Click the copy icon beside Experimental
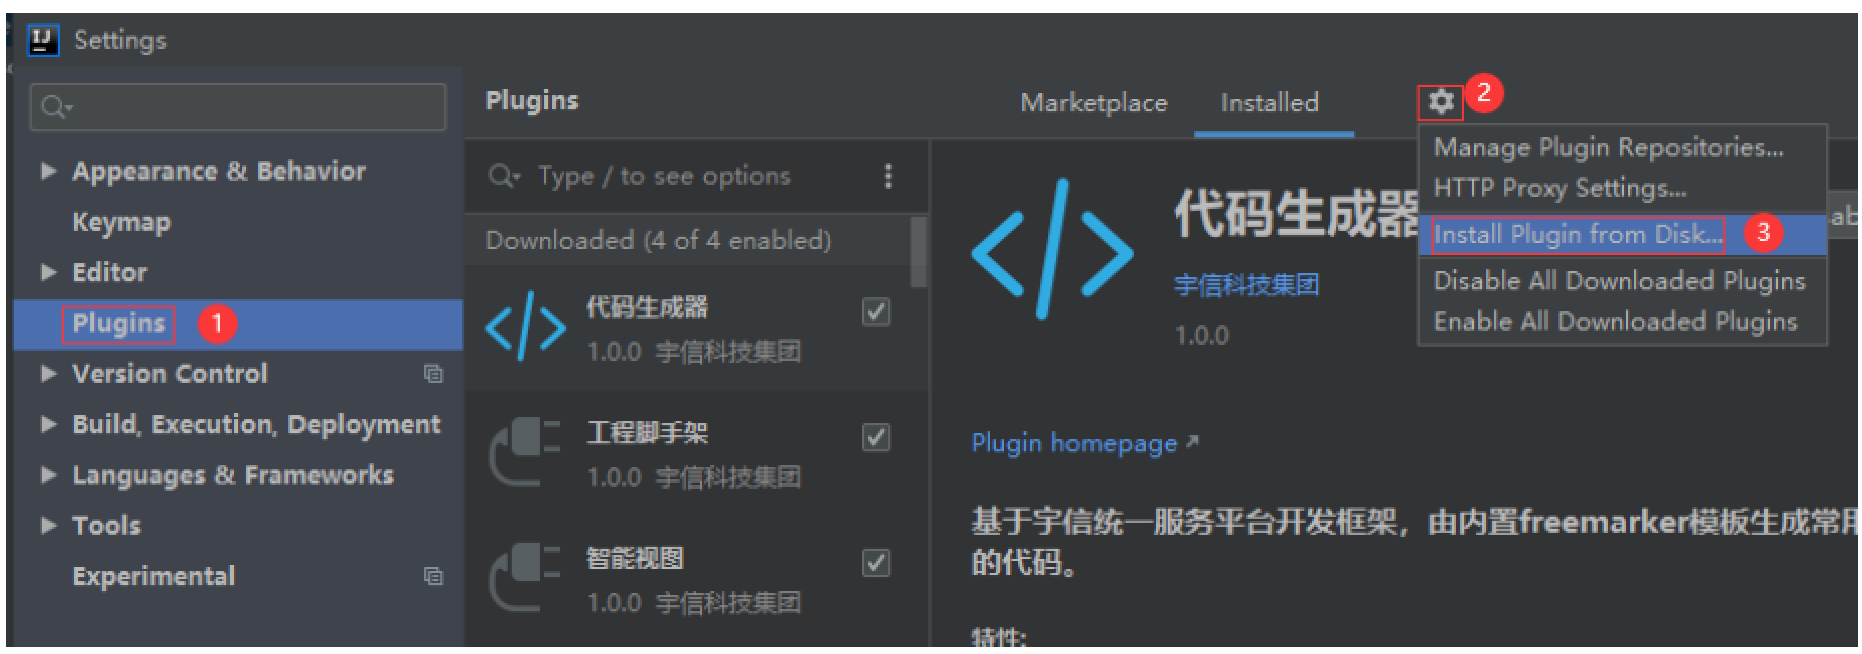The height and width of the screenshot is (654, 1862). pos(433,576)
